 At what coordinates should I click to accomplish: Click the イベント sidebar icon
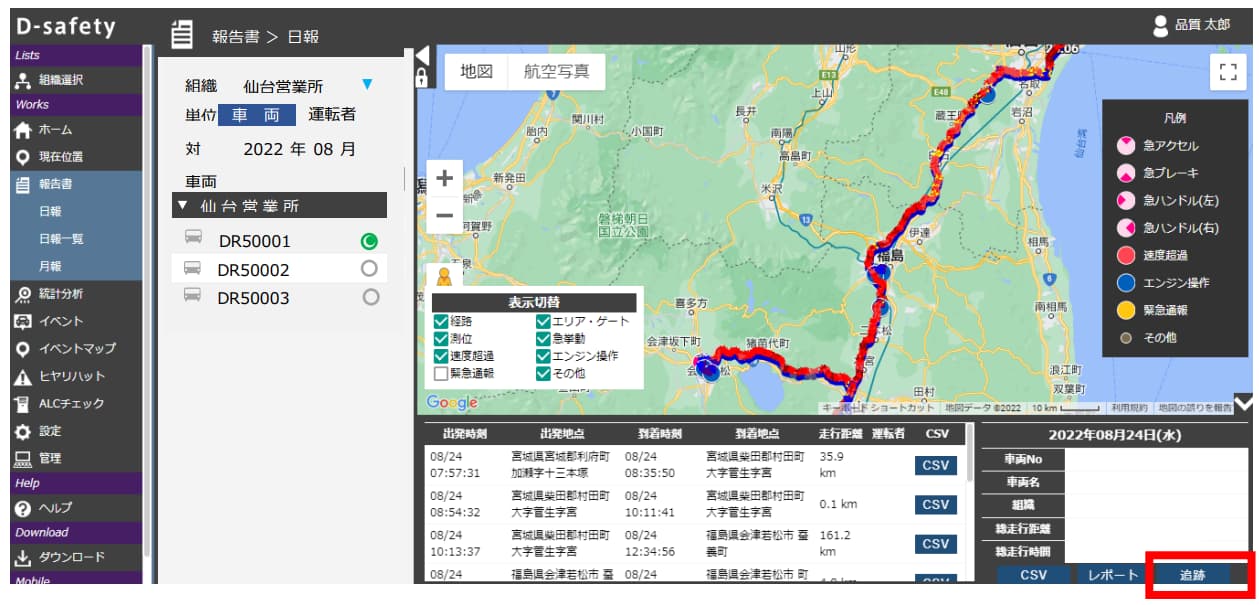pyautogui.click(x=23, y=321)
